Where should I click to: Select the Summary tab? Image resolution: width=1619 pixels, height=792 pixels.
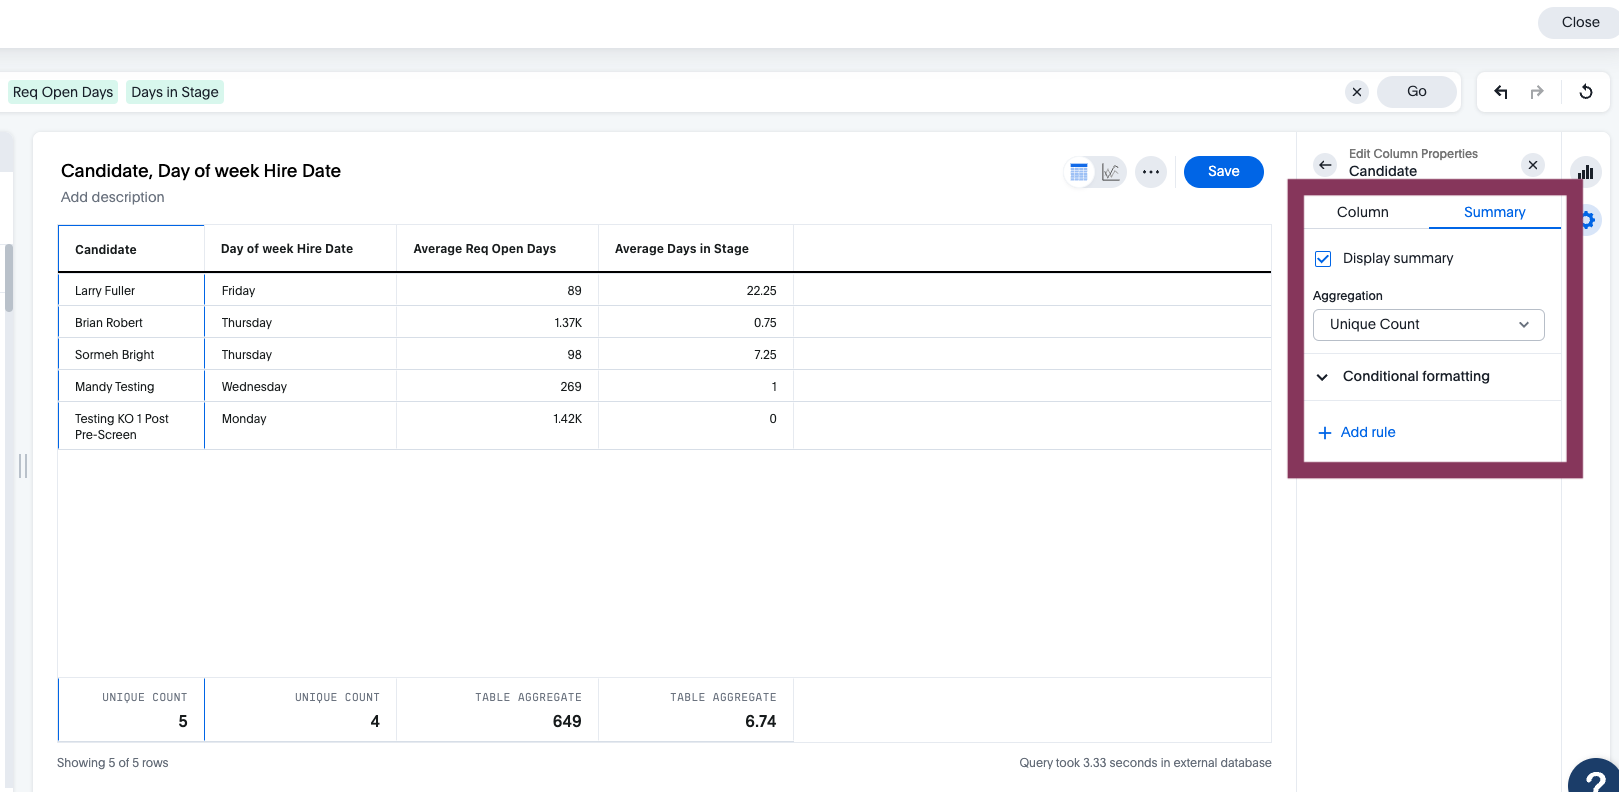(1494, 212)
